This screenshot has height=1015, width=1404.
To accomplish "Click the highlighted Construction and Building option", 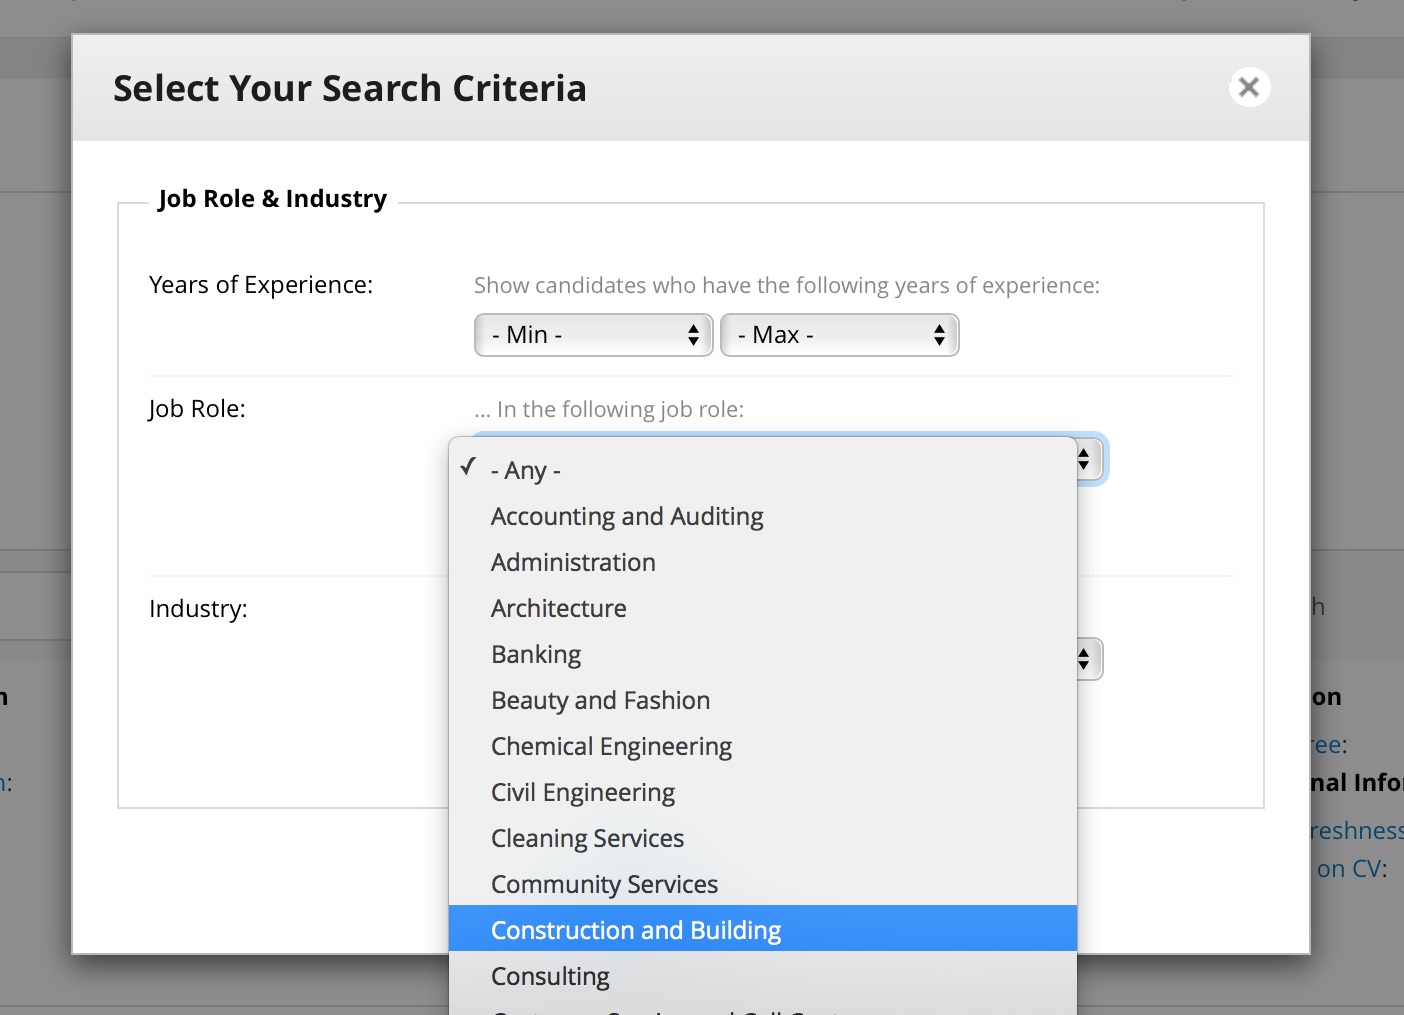I will 636,929.
